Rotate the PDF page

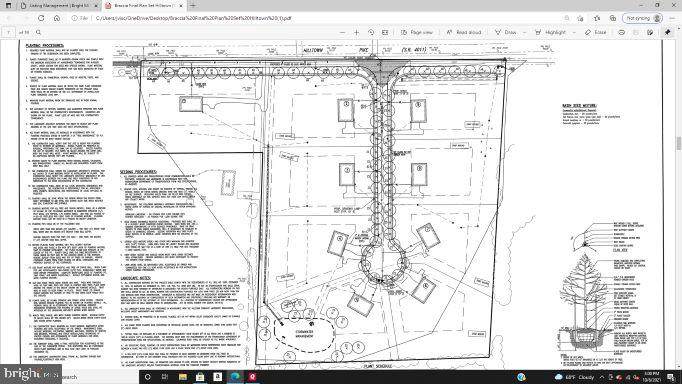click(x=371, y=32)
